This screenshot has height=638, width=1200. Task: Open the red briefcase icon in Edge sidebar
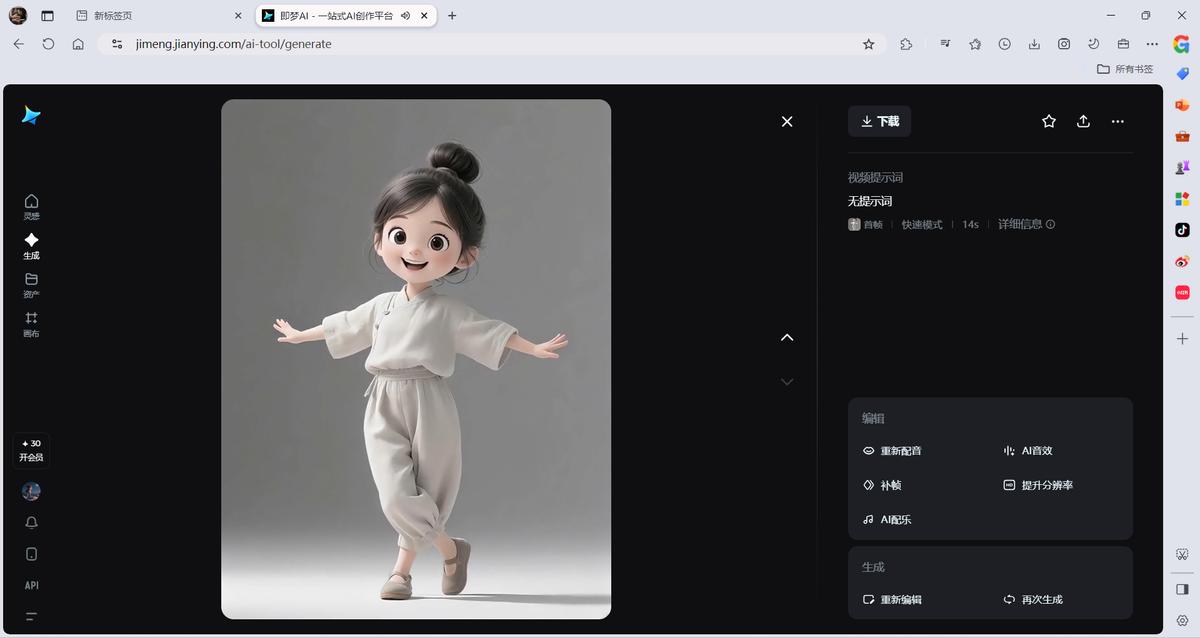point(1182,136)
